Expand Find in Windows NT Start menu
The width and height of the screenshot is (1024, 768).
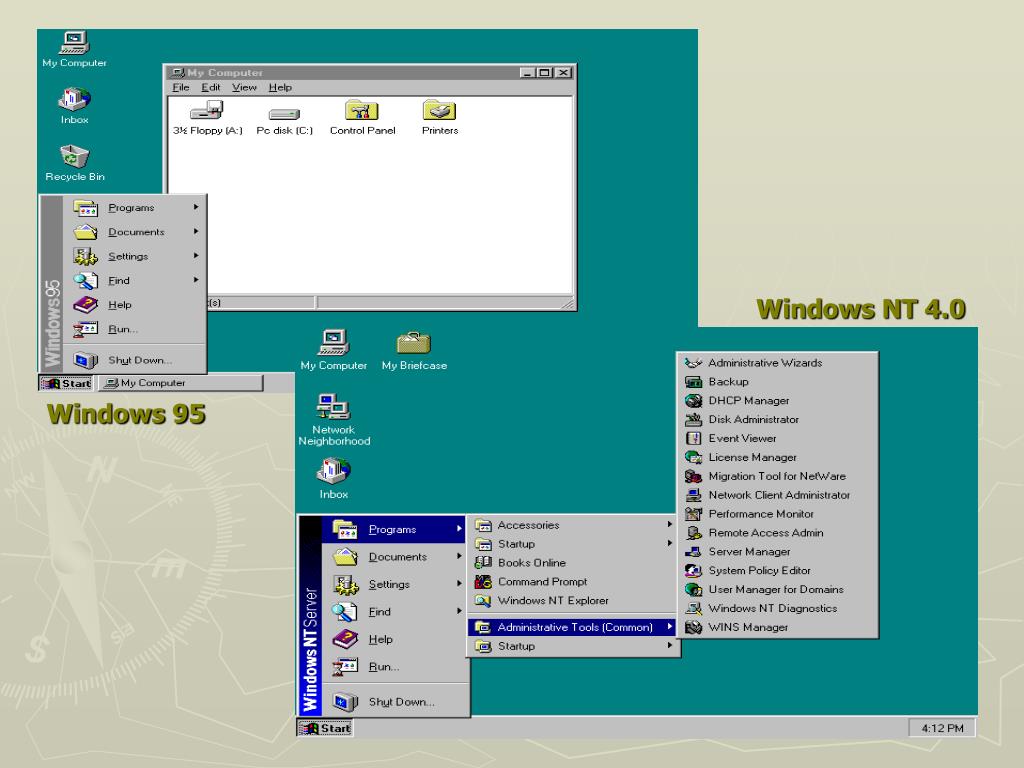tap(394, 611)
